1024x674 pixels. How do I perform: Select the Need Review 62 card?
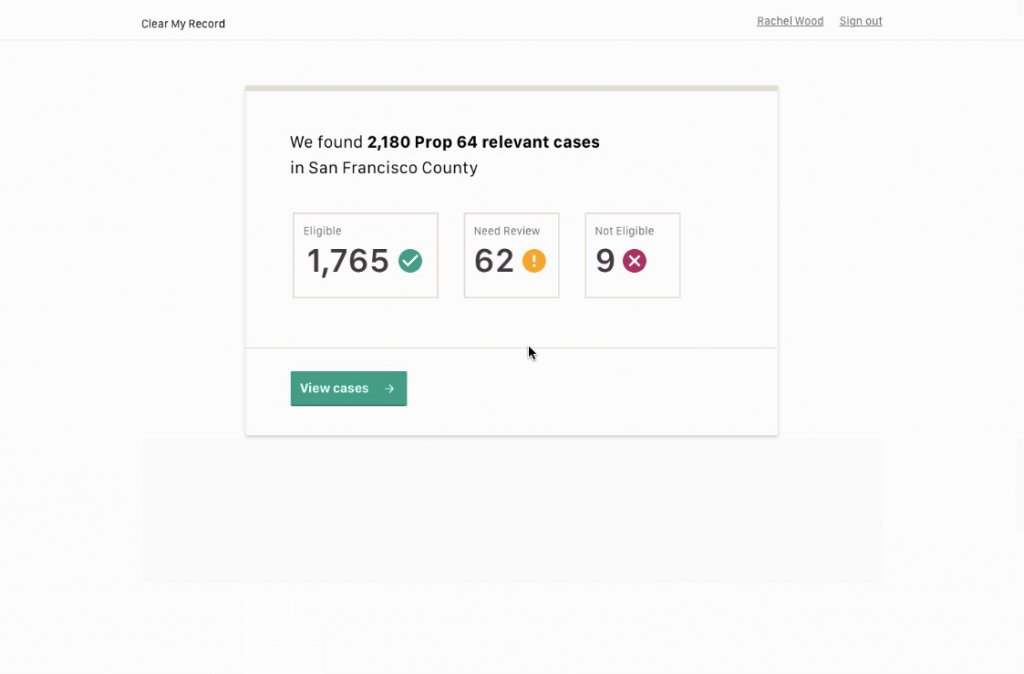pyautogui.click(x=511, y=255)
